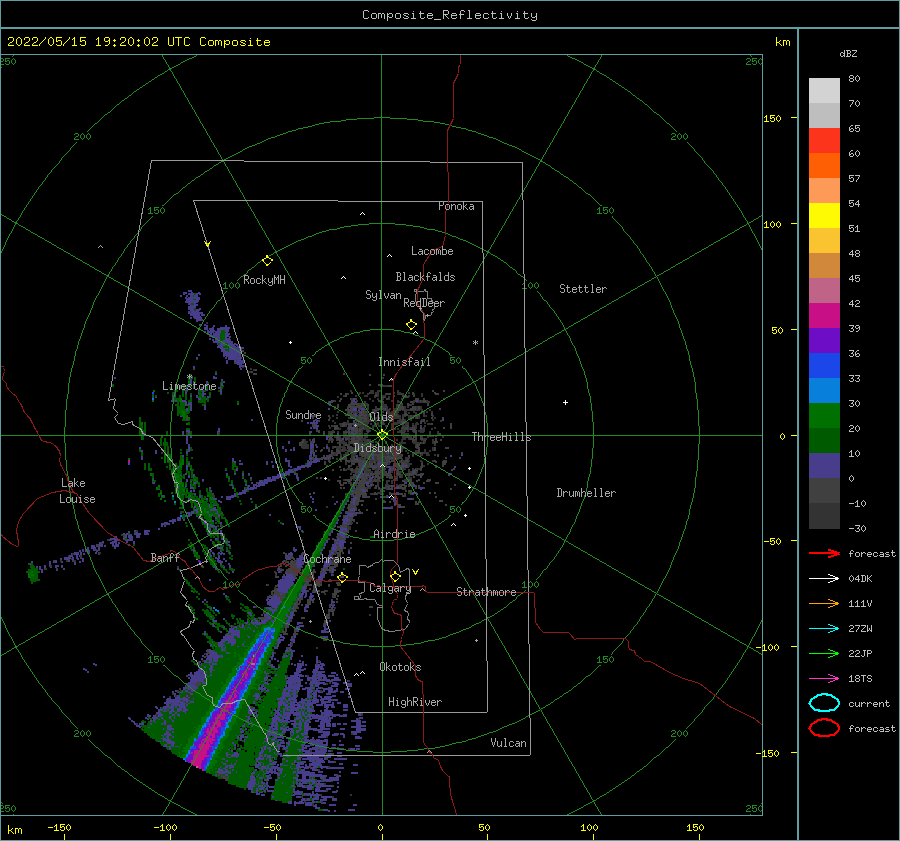This screenshot has width=900, height=841.
Task: Click the yellow diamond marker beside RockyMH
Action: tap(267, 261)
